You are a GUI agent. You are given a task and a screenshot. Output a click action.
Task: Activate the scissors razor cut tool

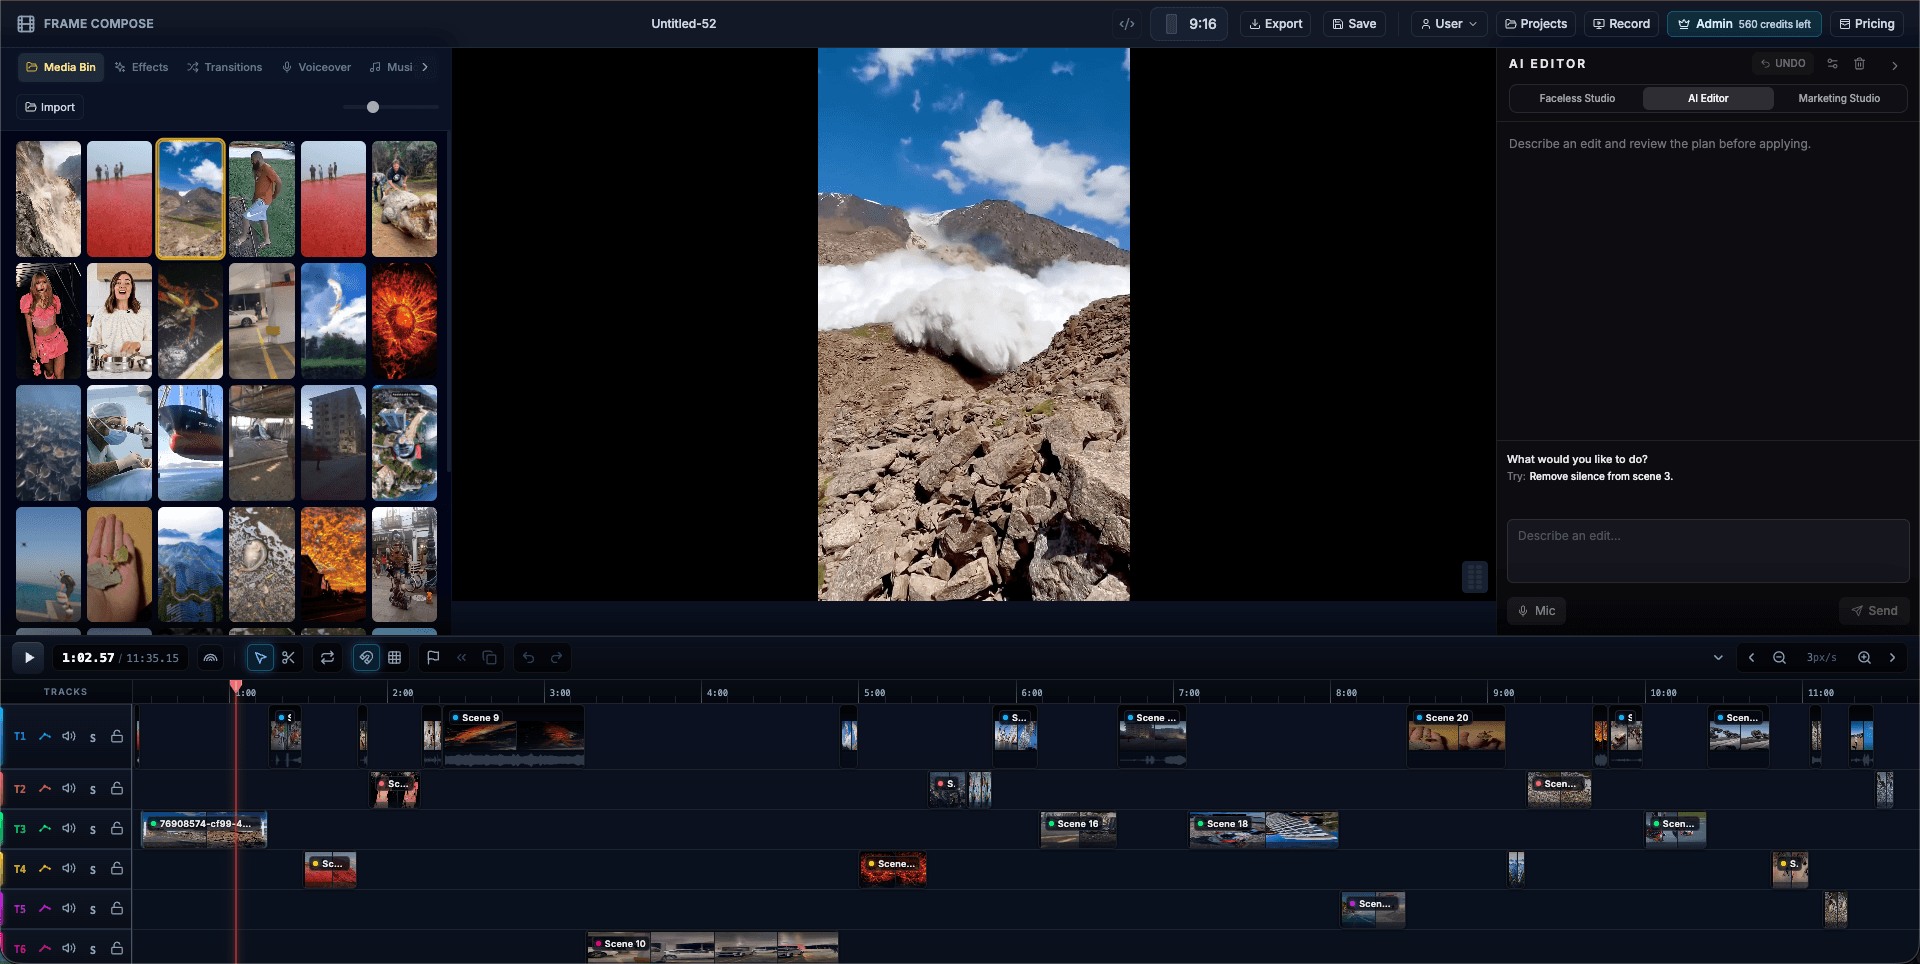coord(288,658)
